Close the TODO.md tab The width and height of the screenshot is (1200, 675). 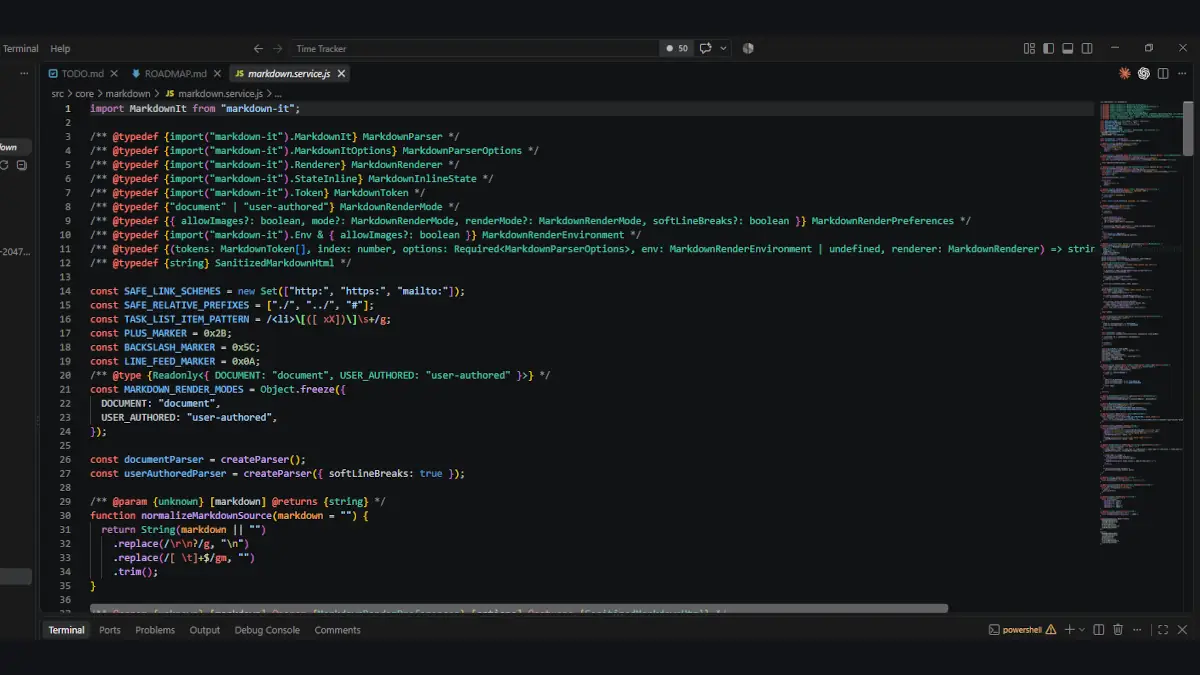[x=114, y=73]
